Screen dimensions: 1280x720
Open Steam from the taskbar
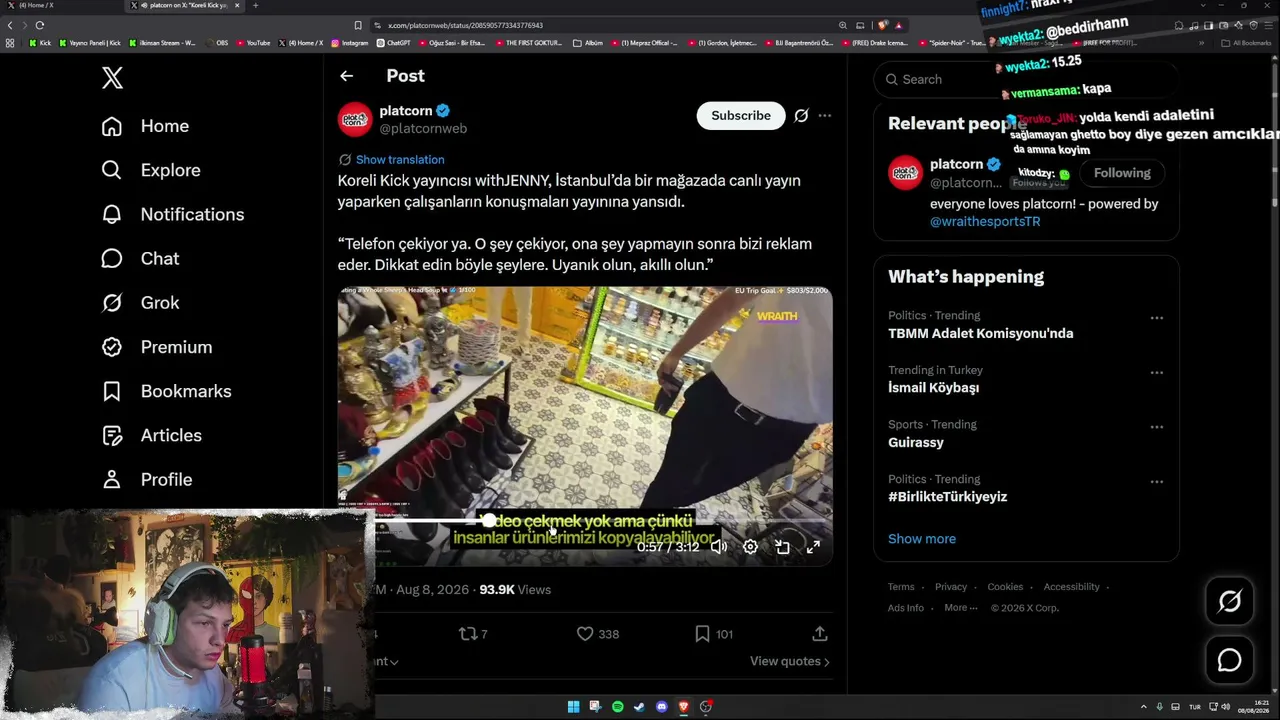(x=639, y=707)
